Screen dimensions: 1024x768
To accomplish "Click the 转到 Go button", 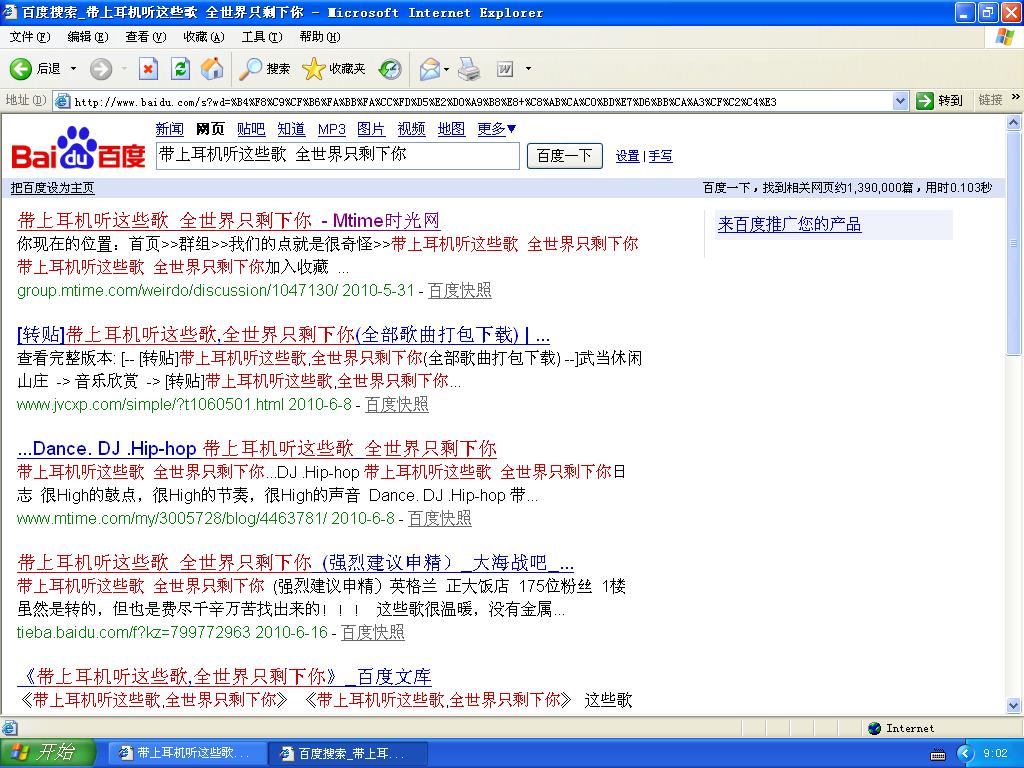I will pyautogui.click(x=940, y=101).
